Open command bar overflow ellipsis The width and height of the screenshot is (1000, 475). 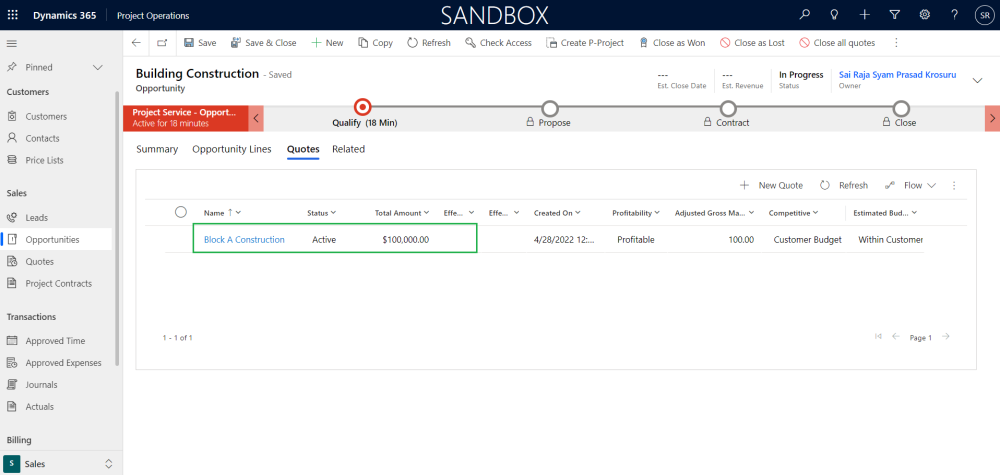coord(896,43)
